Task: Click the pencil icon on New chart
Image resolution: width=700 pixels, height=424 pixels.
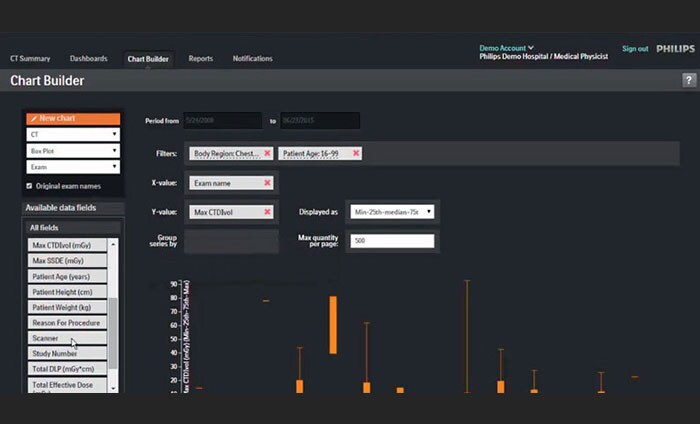Action: click(33, 119)
